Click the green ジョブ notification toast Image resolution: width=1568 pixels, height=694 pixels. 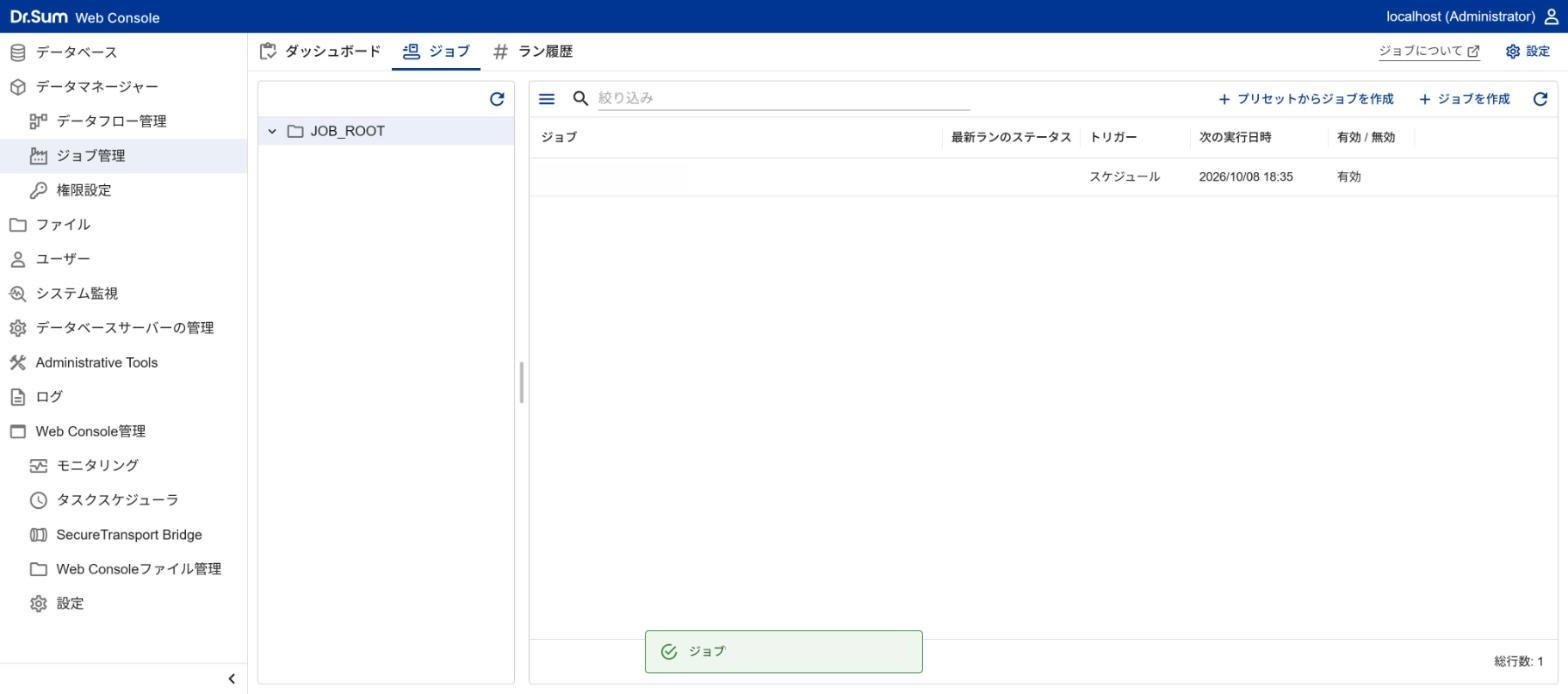coord(783,652)
